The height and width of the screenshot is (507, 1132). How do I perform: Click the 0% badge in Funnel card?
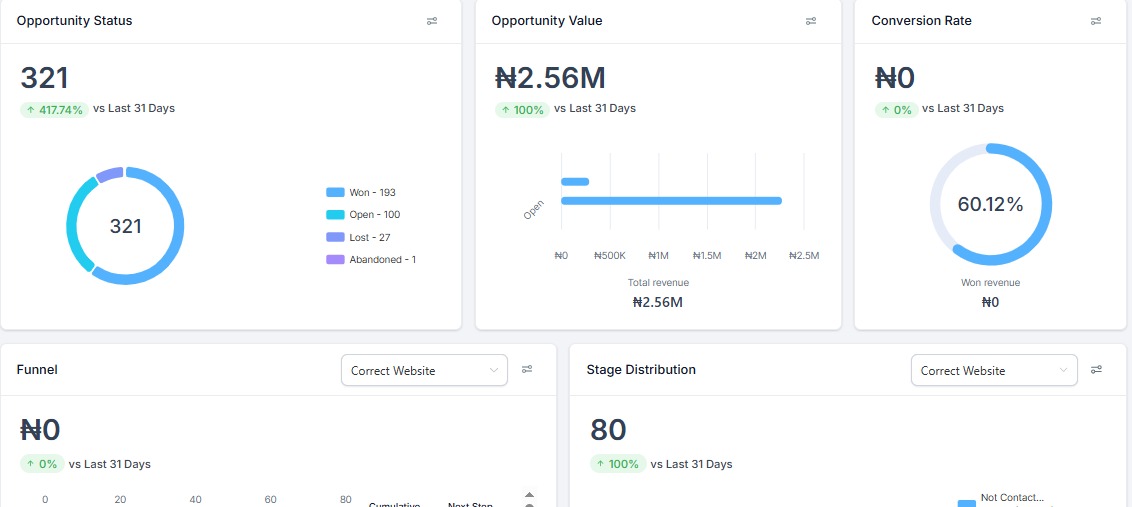coord(42,464)
